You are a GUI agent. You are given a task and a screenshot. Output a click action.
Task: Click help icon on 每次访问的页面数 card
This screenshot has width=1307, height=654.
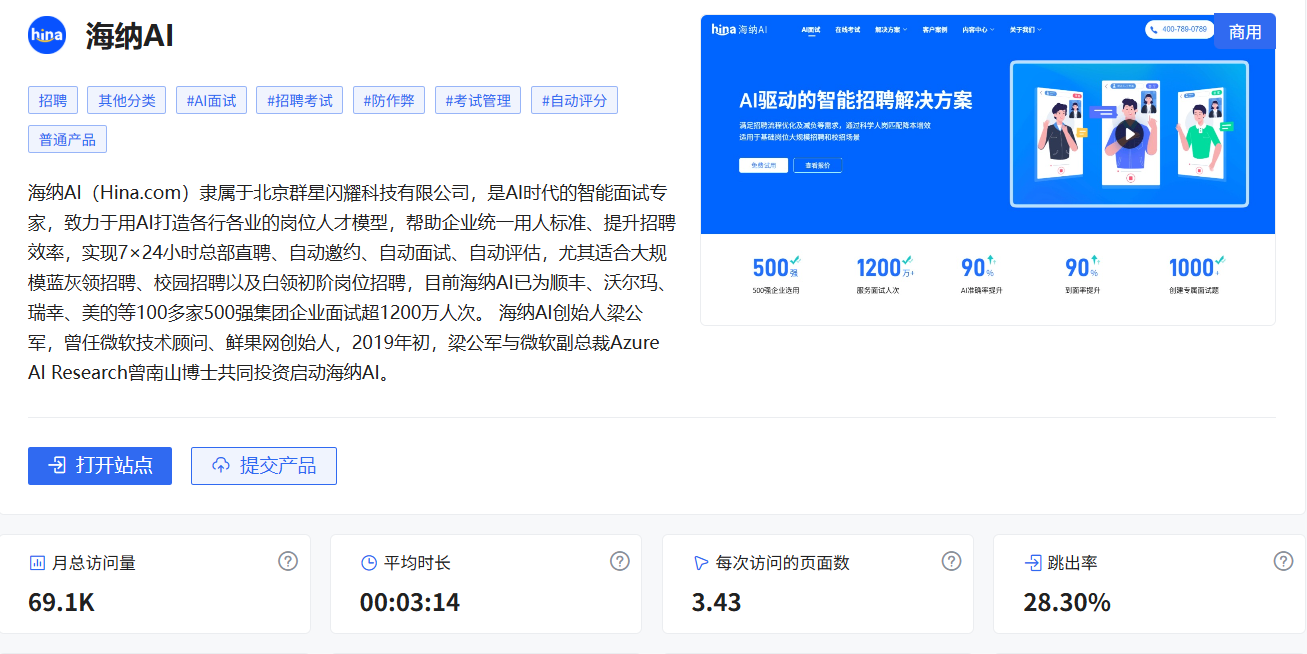coord(951,561)
